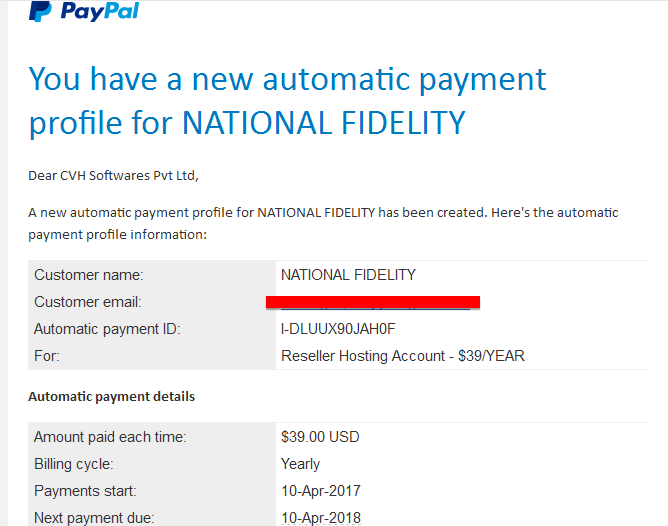
Task: Select the automatic payment ID I-DLUUX90JAH0F
Action: click(338, 329)
